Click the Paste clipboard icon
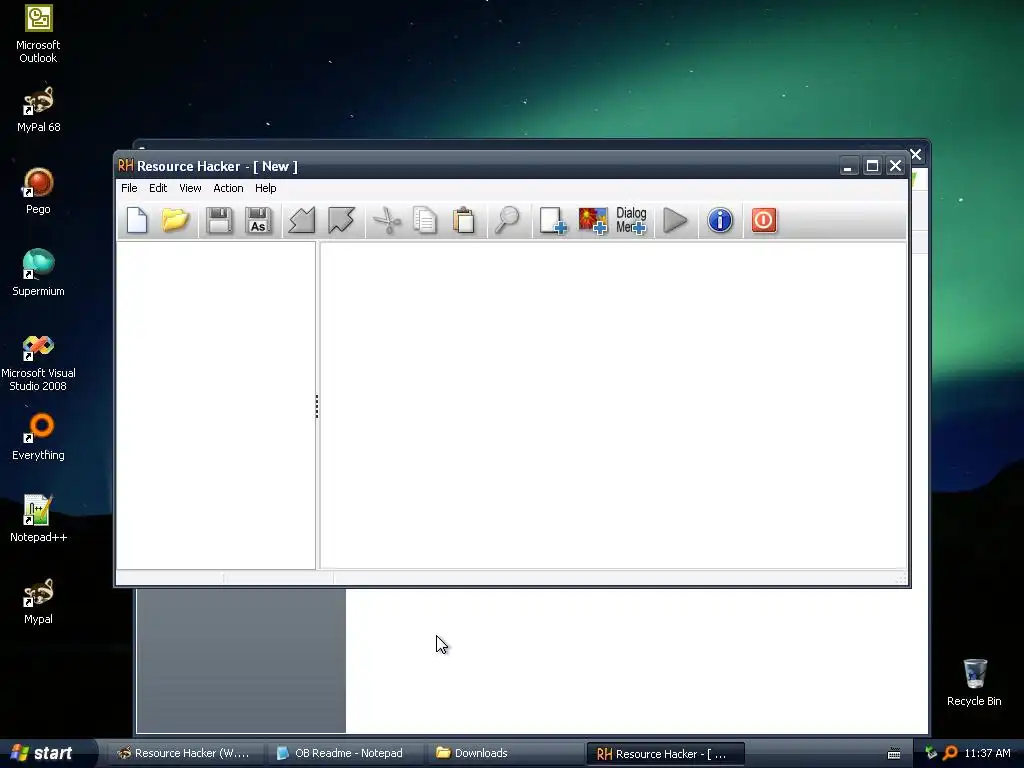 (x=464, y=220)
